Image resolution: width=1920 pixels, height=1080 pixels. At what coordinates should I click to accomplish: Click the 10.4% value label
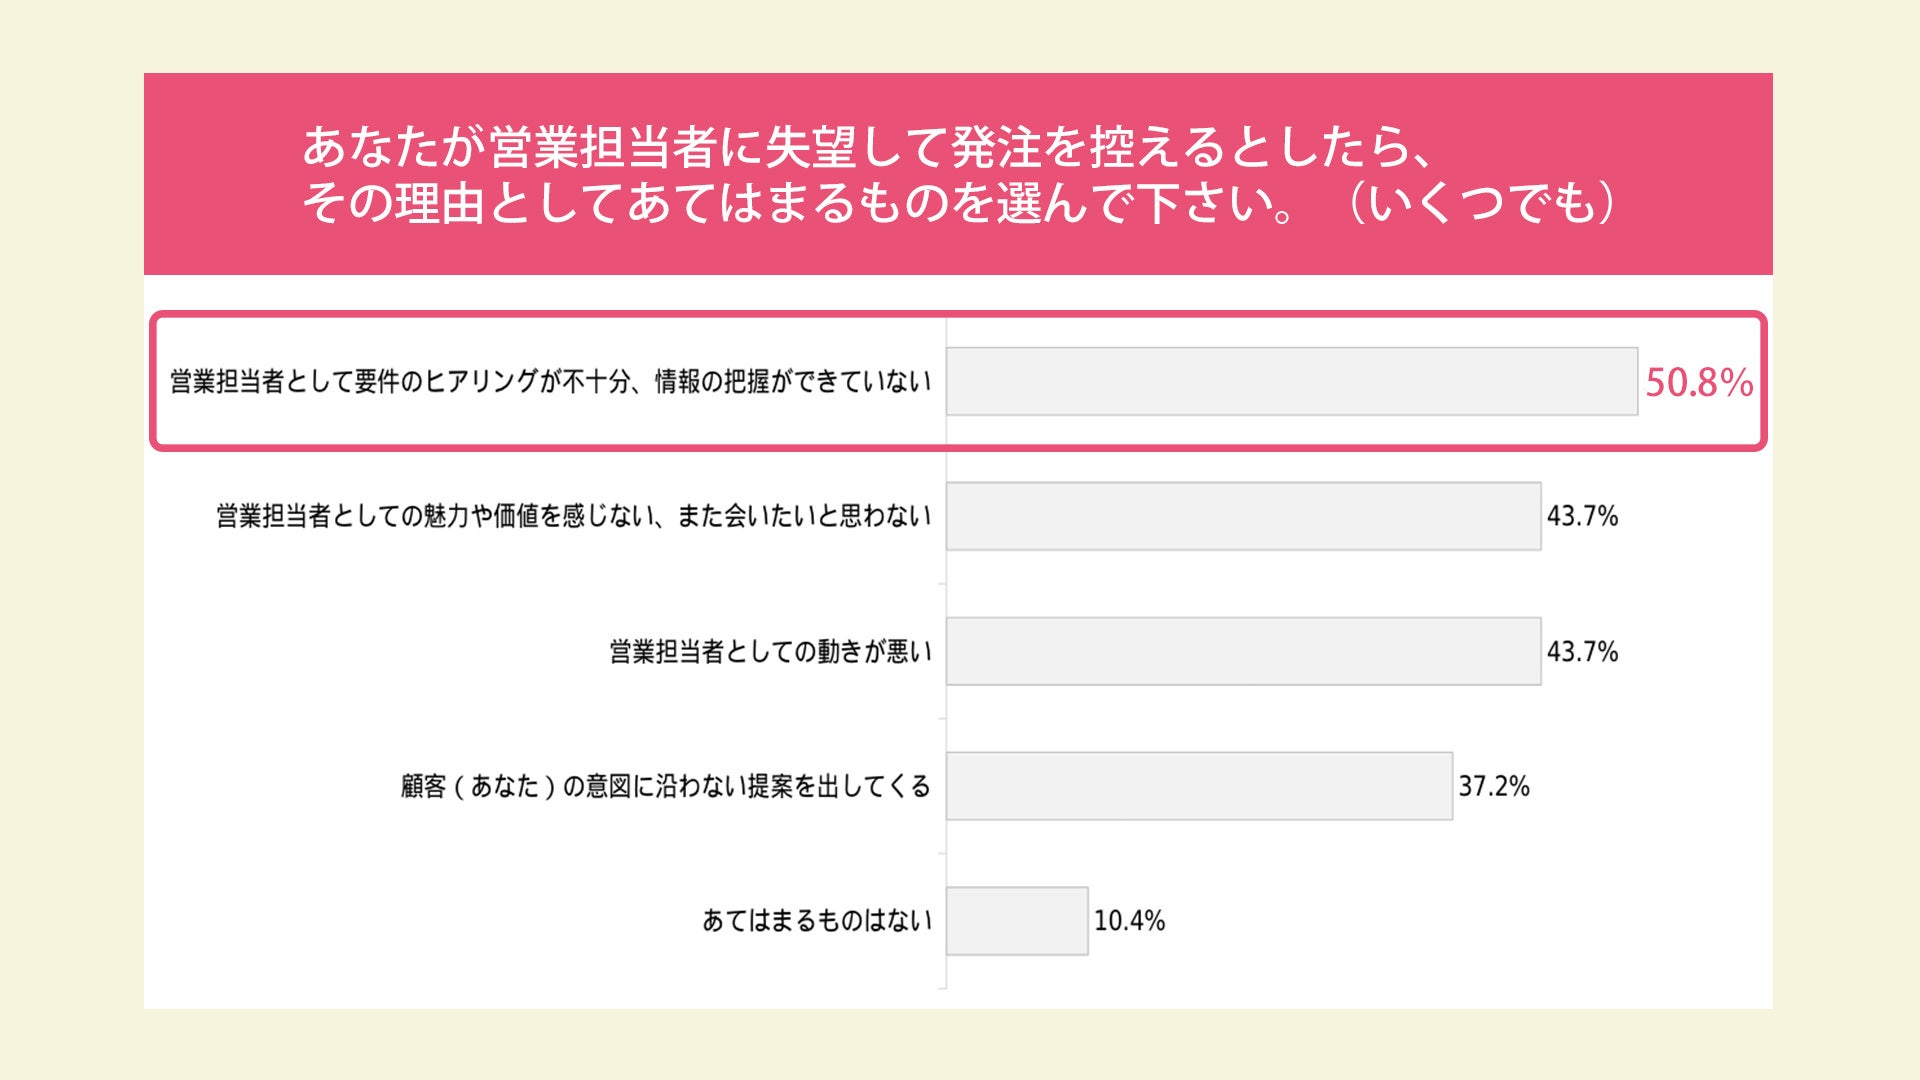[1129, 921]
